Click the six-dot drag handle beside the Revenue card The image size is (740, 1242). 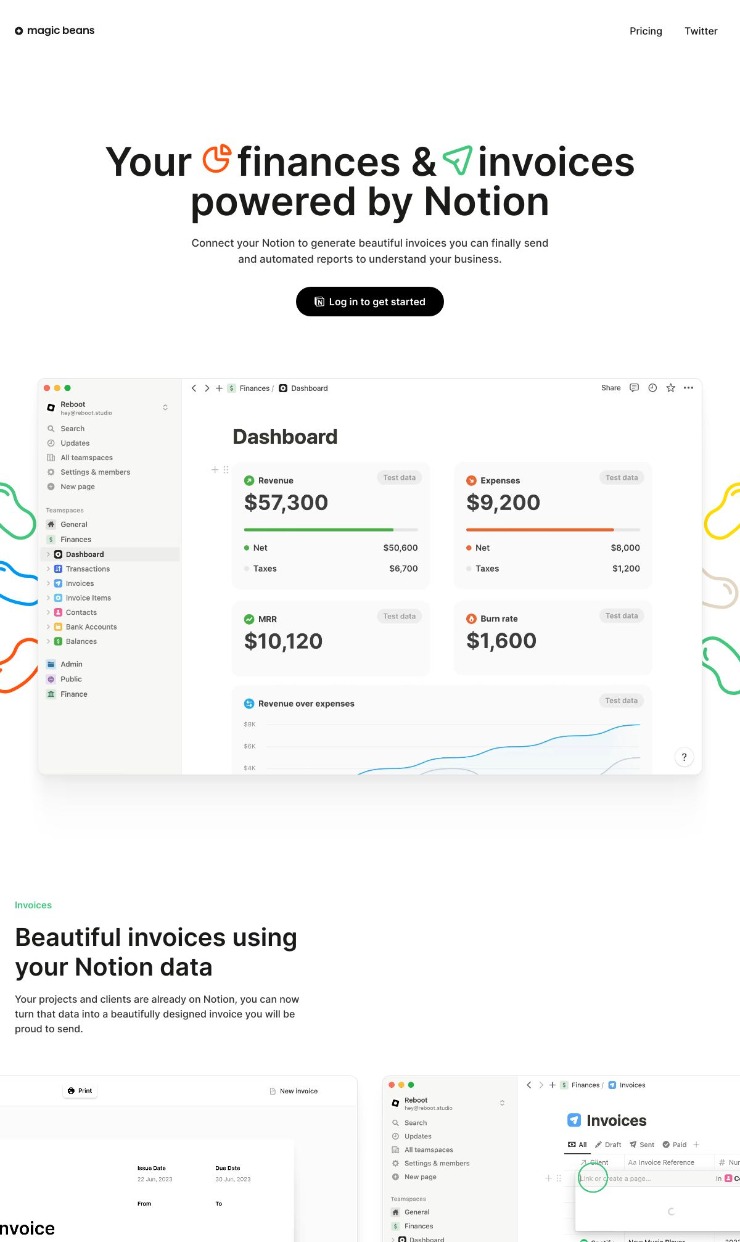pyautogui.click(x=226, y=469)
